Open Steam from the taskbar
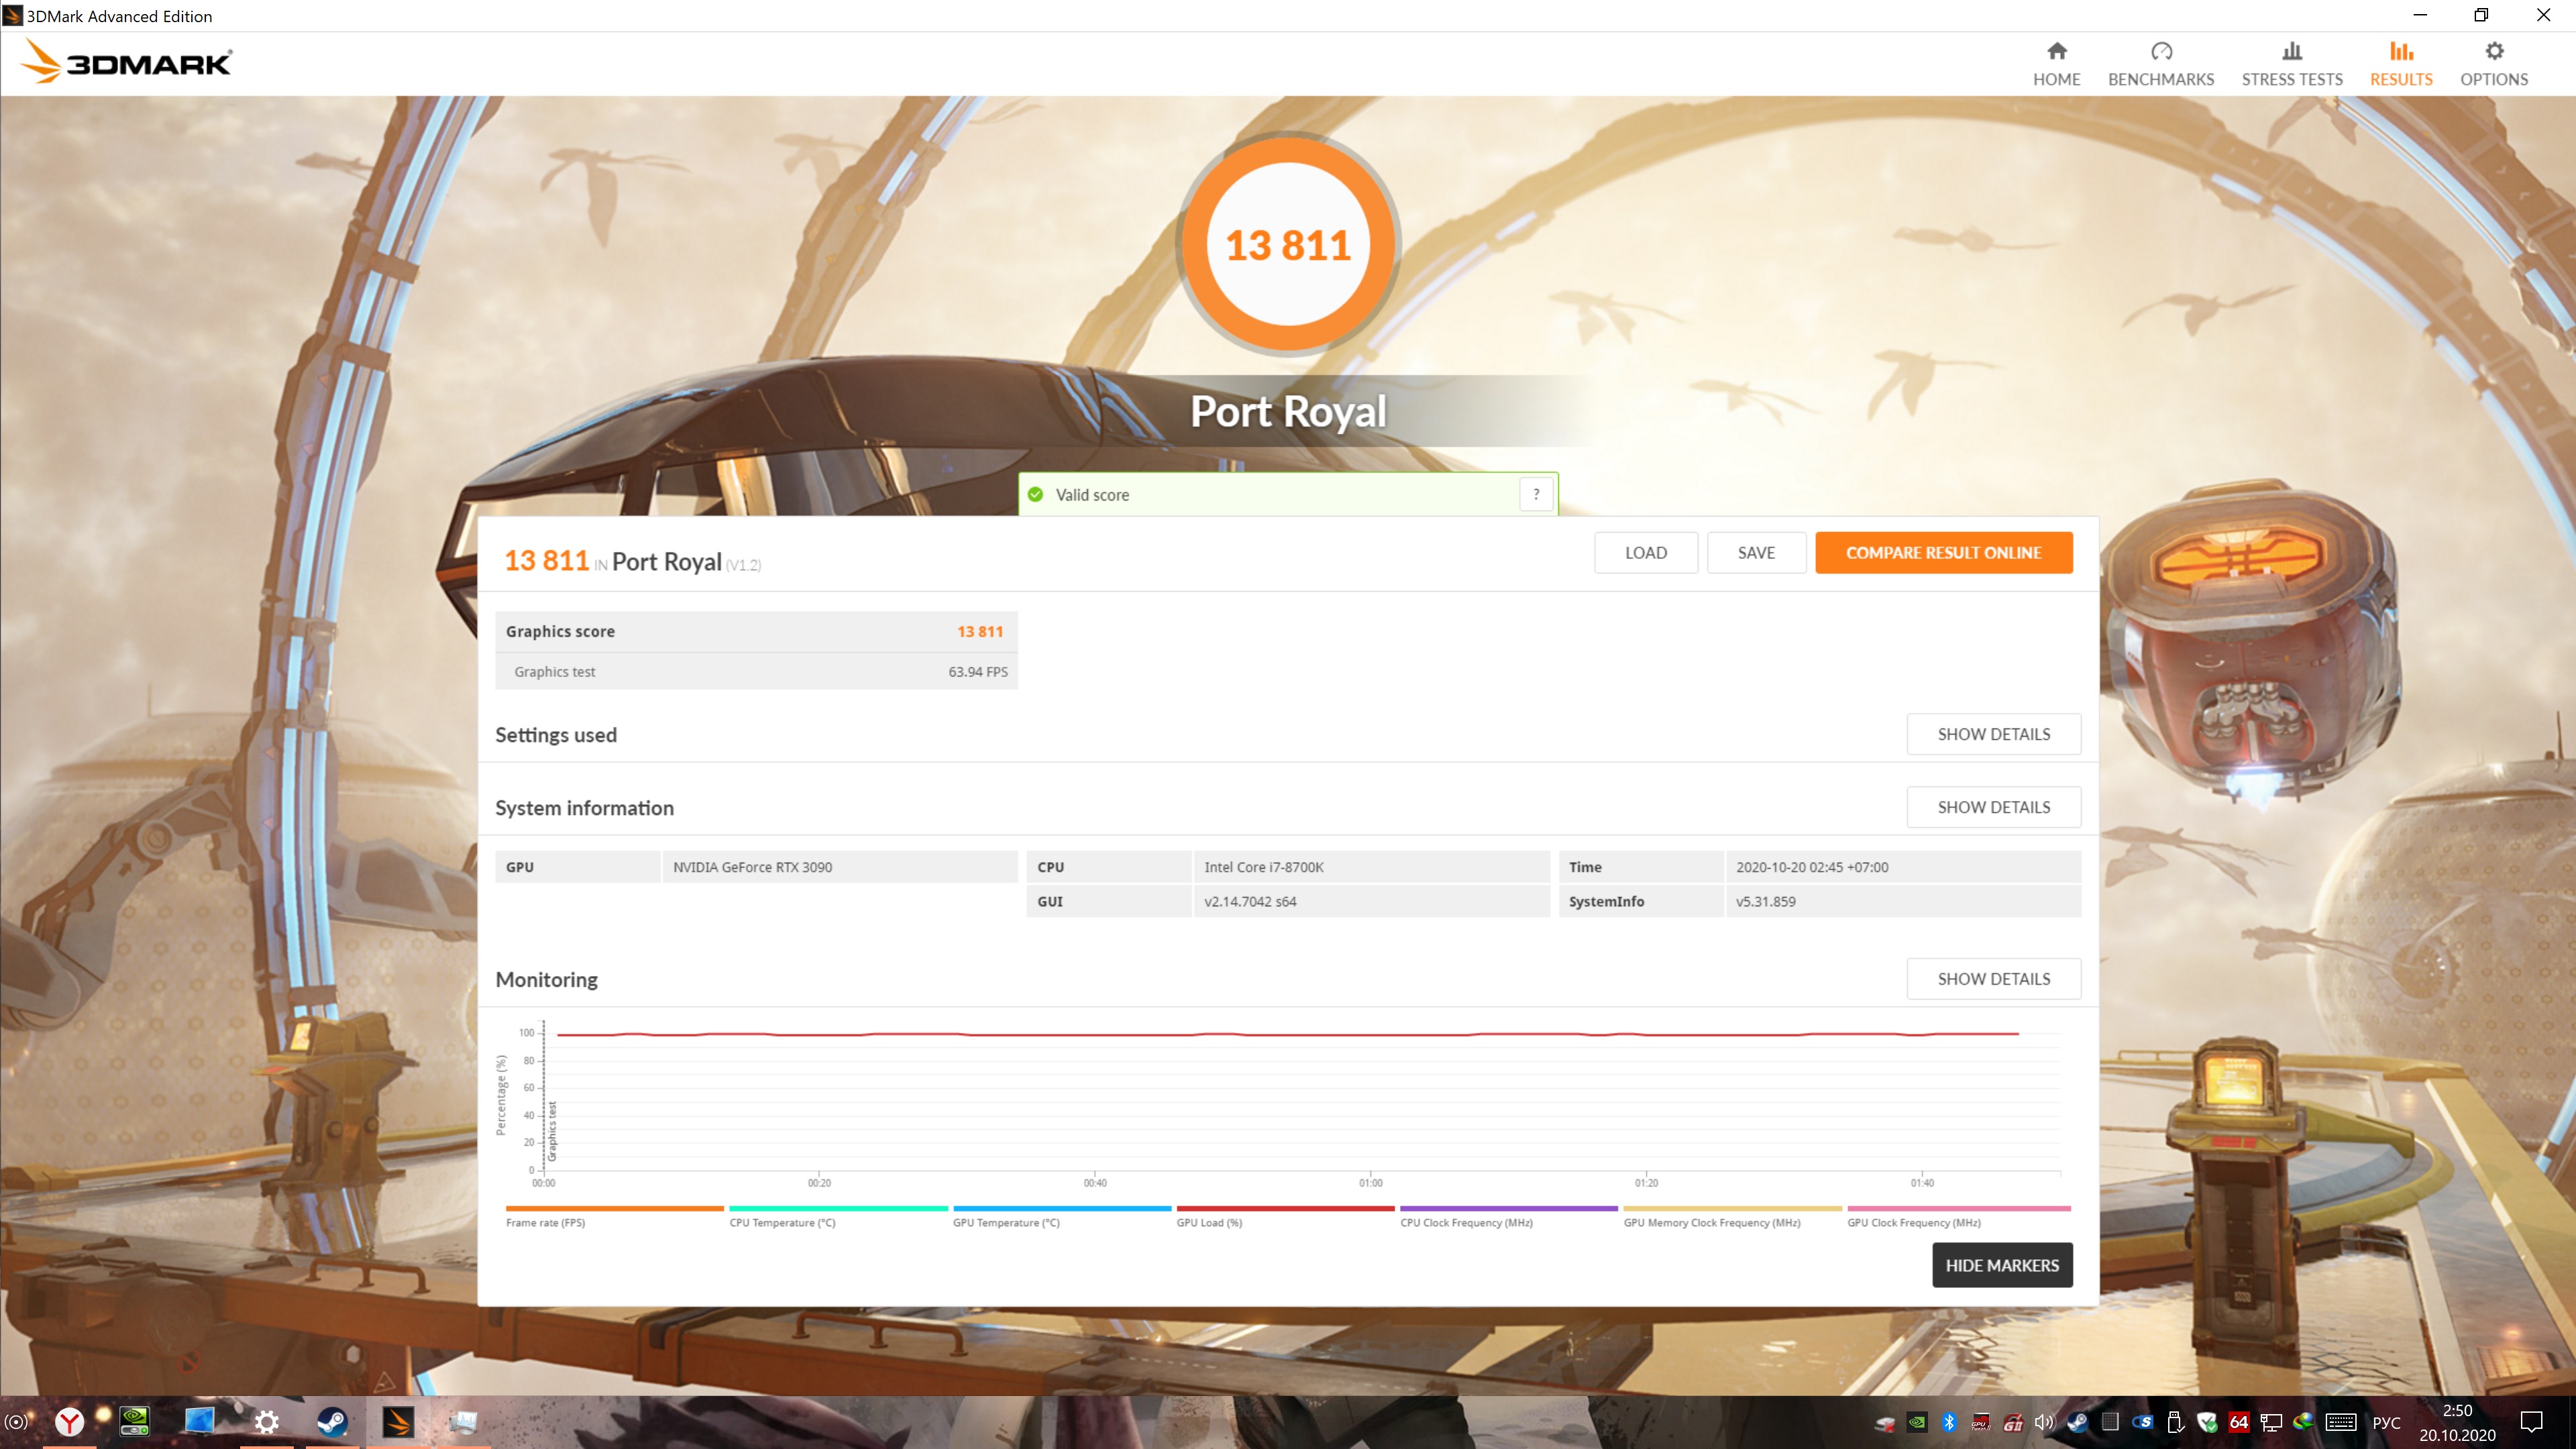 tap(332, 1421)
